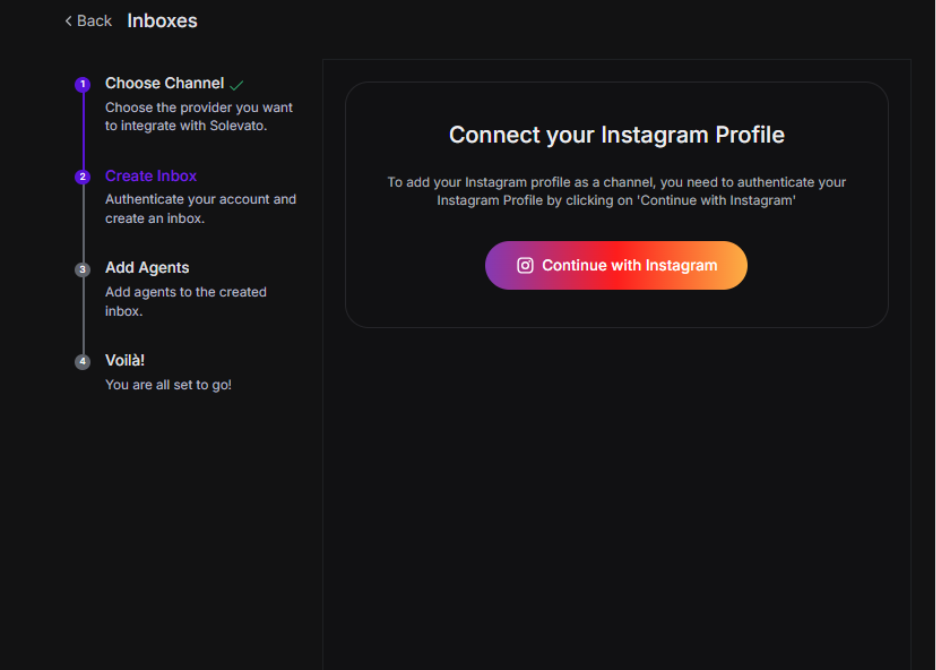Click the step 2 numbered circle
This screenshot has width=936, height=670.
82,177
